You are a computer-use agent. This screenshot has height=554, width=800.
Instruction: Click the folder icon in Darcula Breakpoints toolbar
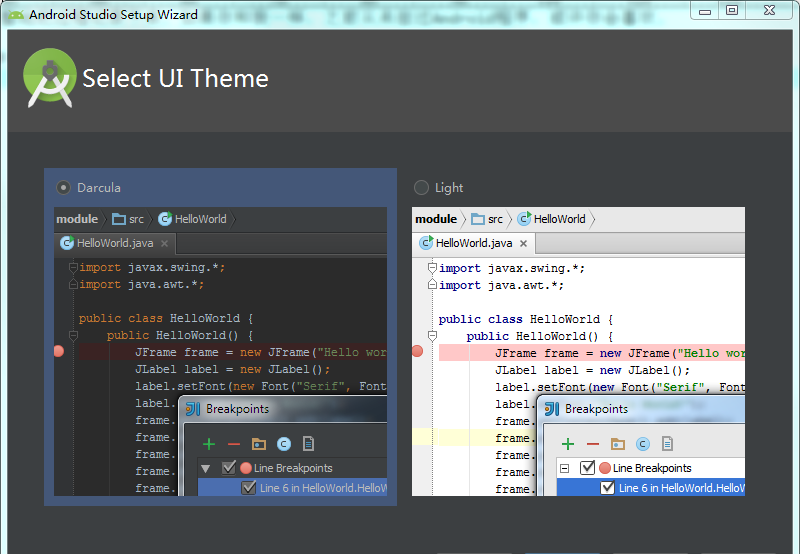(258, 444)
